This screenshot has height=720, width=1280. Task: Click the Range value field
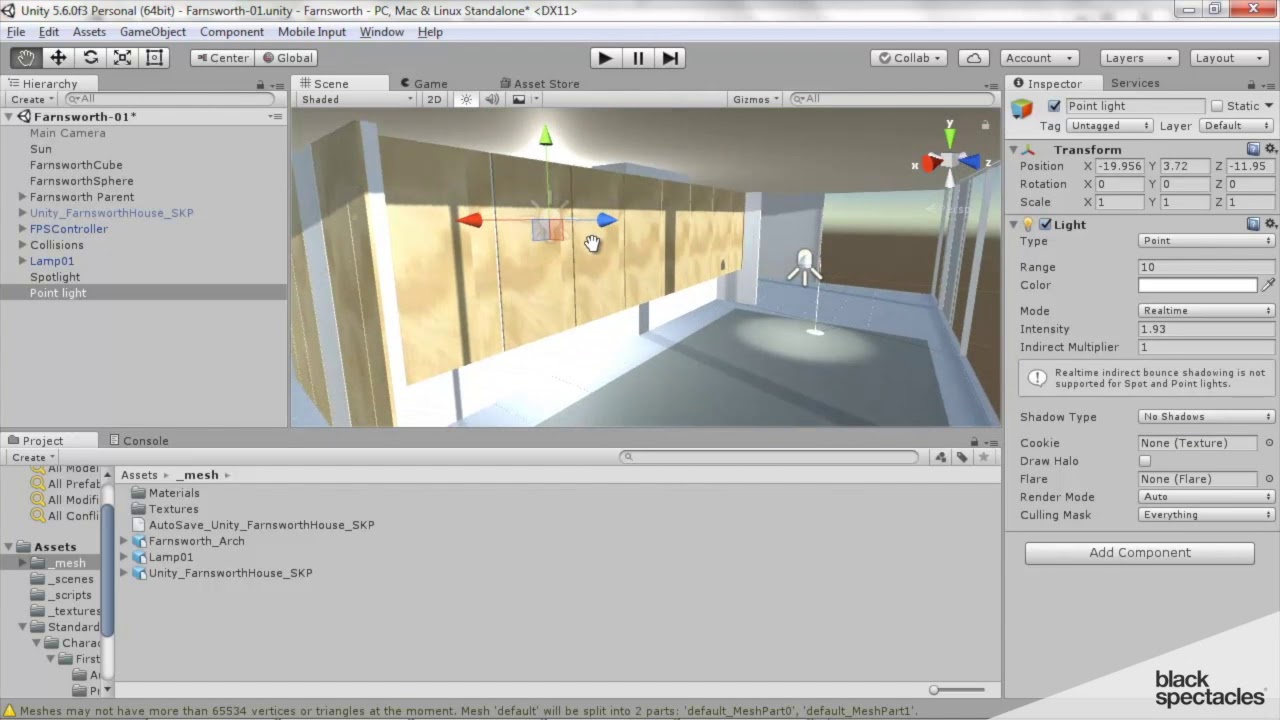pyautogui.click(x=1207, y=267)
